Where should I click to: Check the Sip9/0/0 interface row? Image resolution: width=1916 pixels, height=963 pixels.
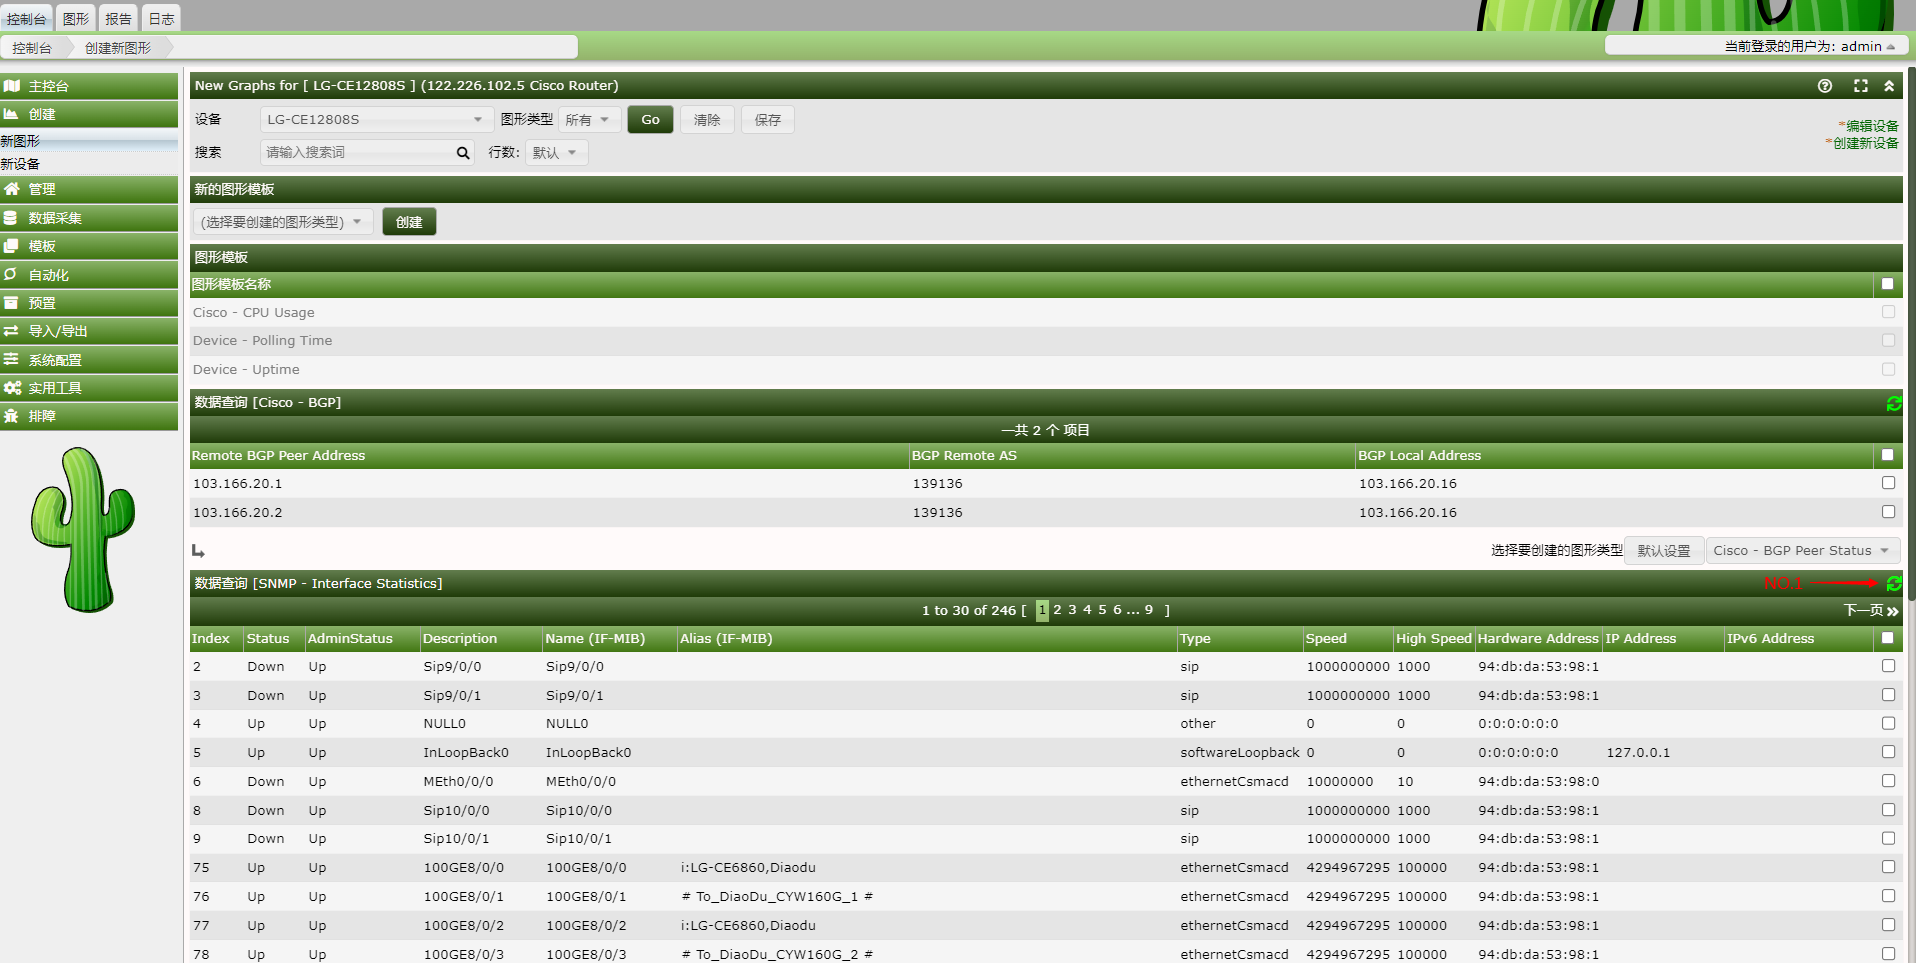click(x=1888, y=666)
